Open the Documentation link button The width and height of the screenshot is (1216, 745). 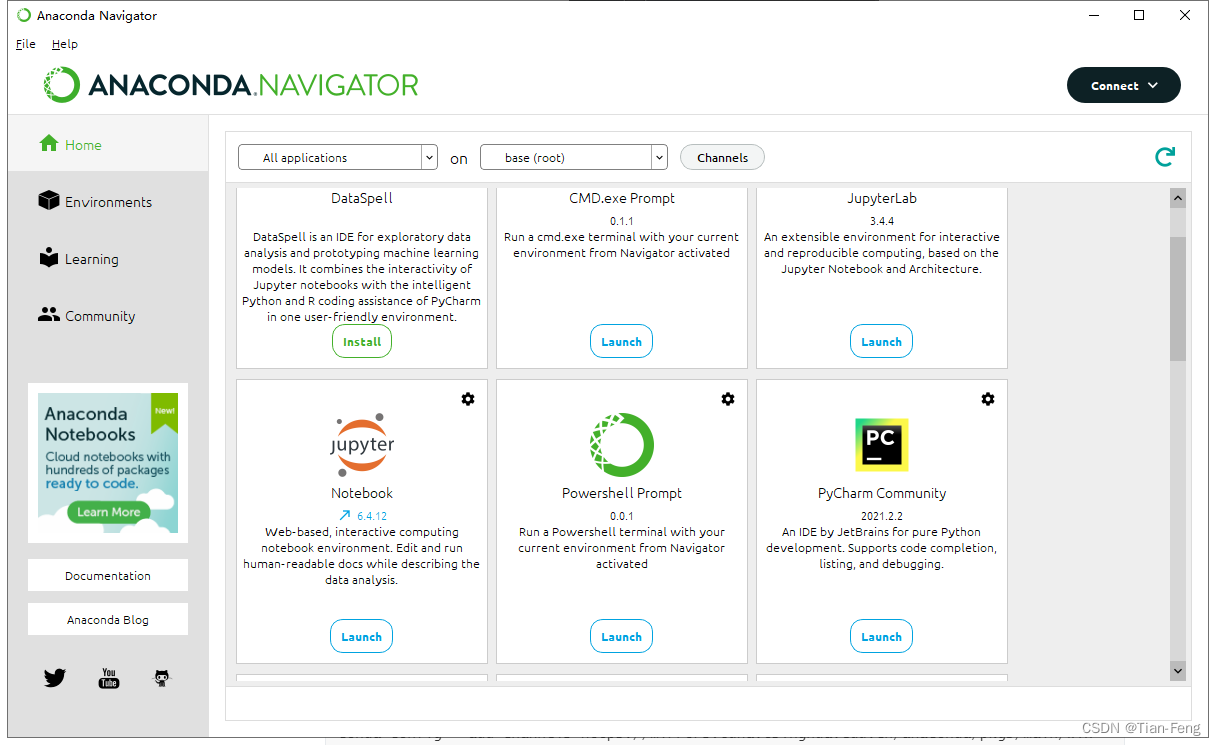pyautogui.click(x=108, y=575)
